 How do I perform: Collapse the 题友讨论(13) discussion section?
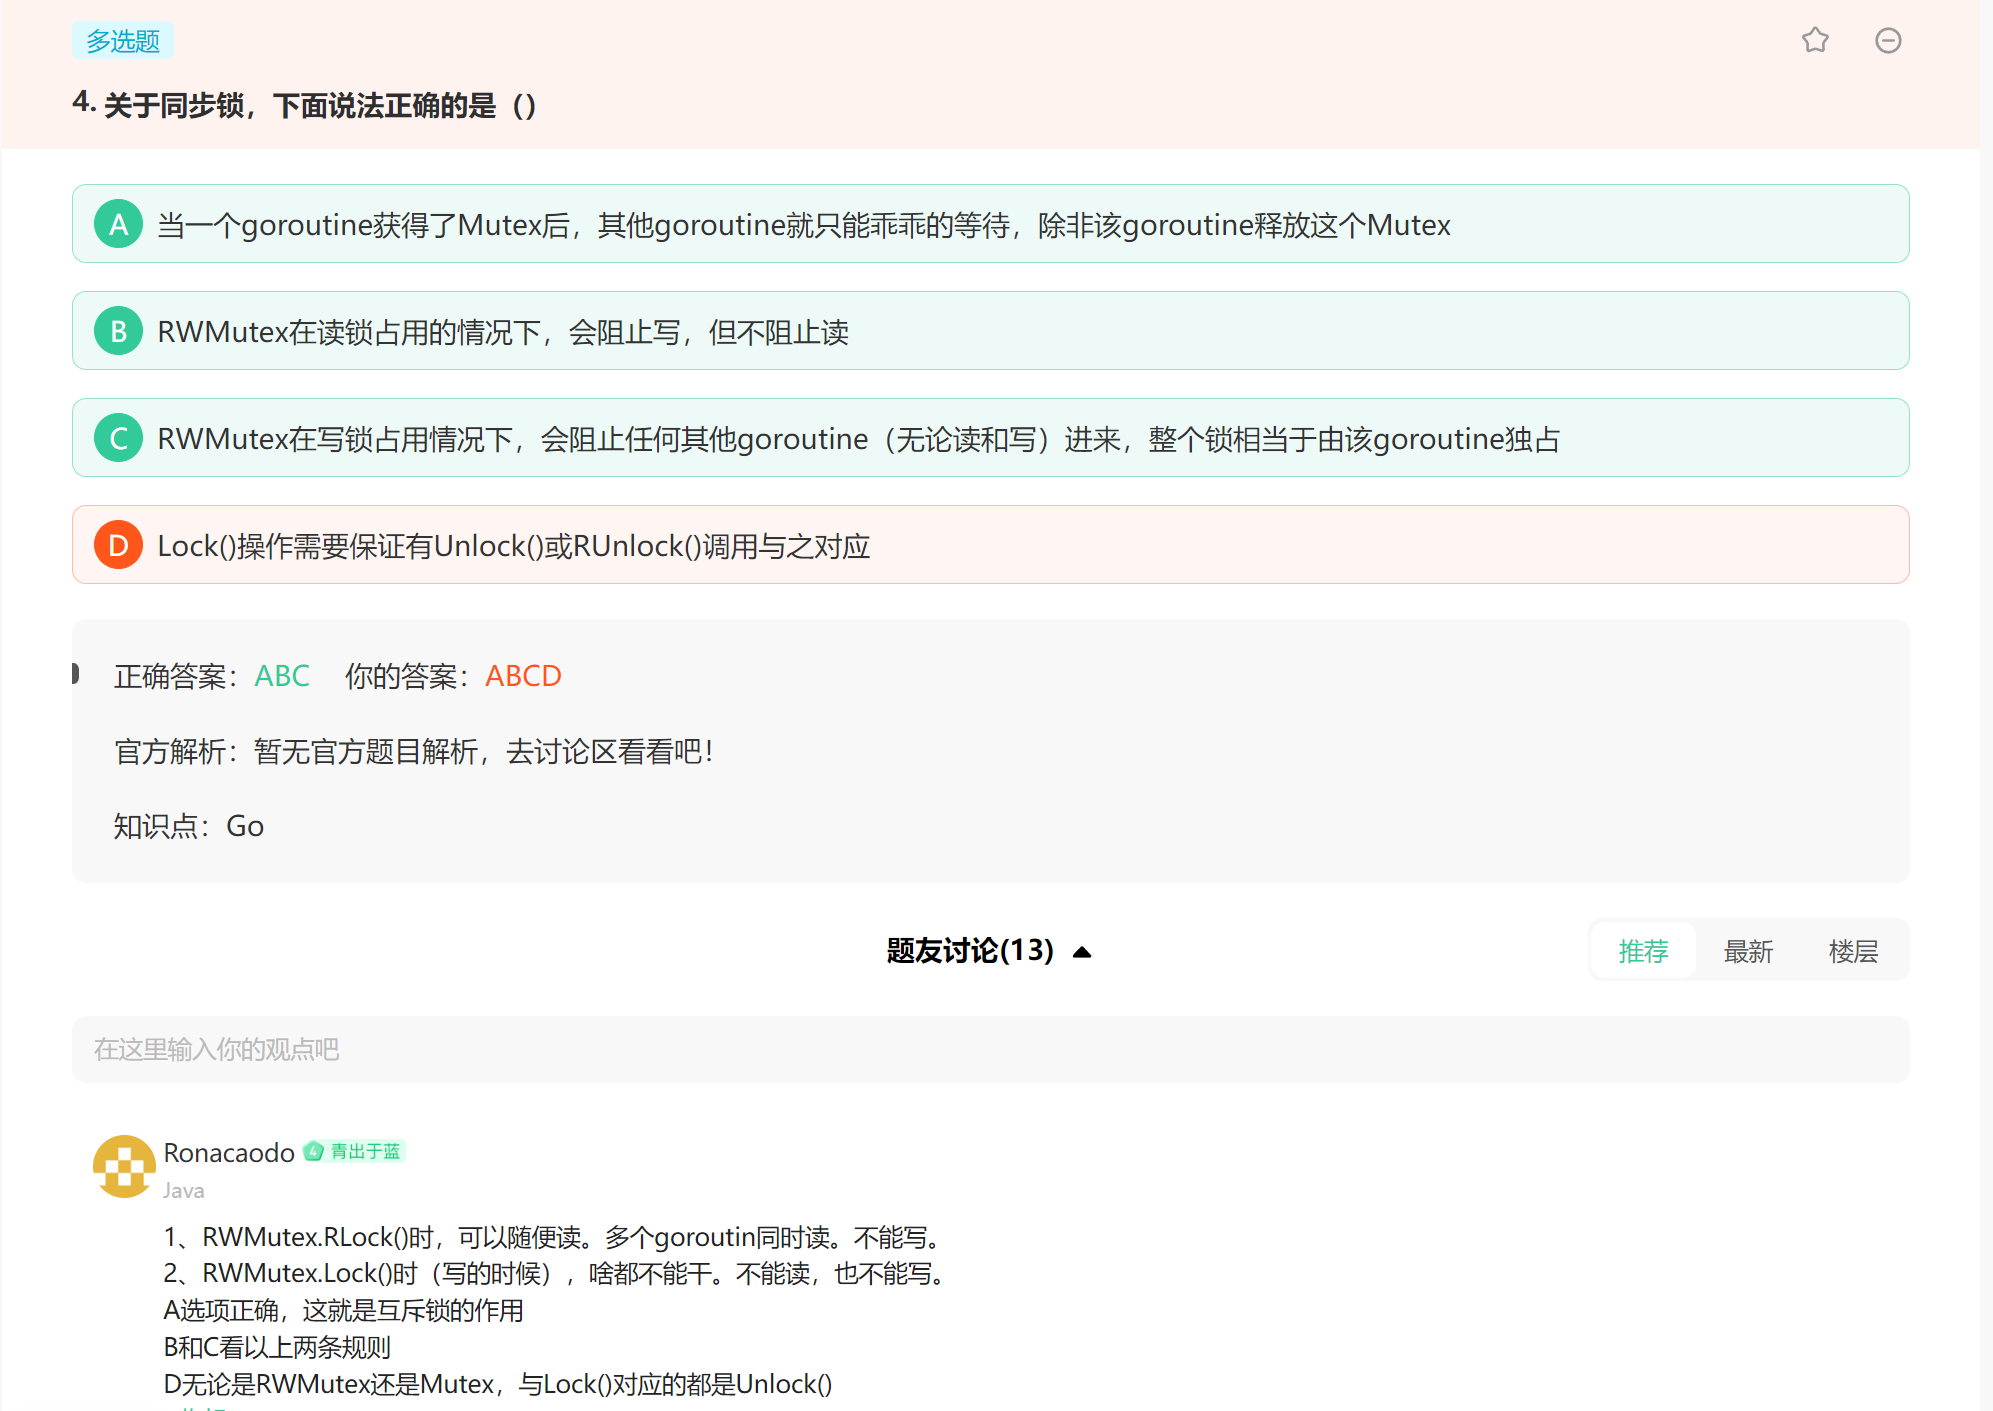click(969, 951)
